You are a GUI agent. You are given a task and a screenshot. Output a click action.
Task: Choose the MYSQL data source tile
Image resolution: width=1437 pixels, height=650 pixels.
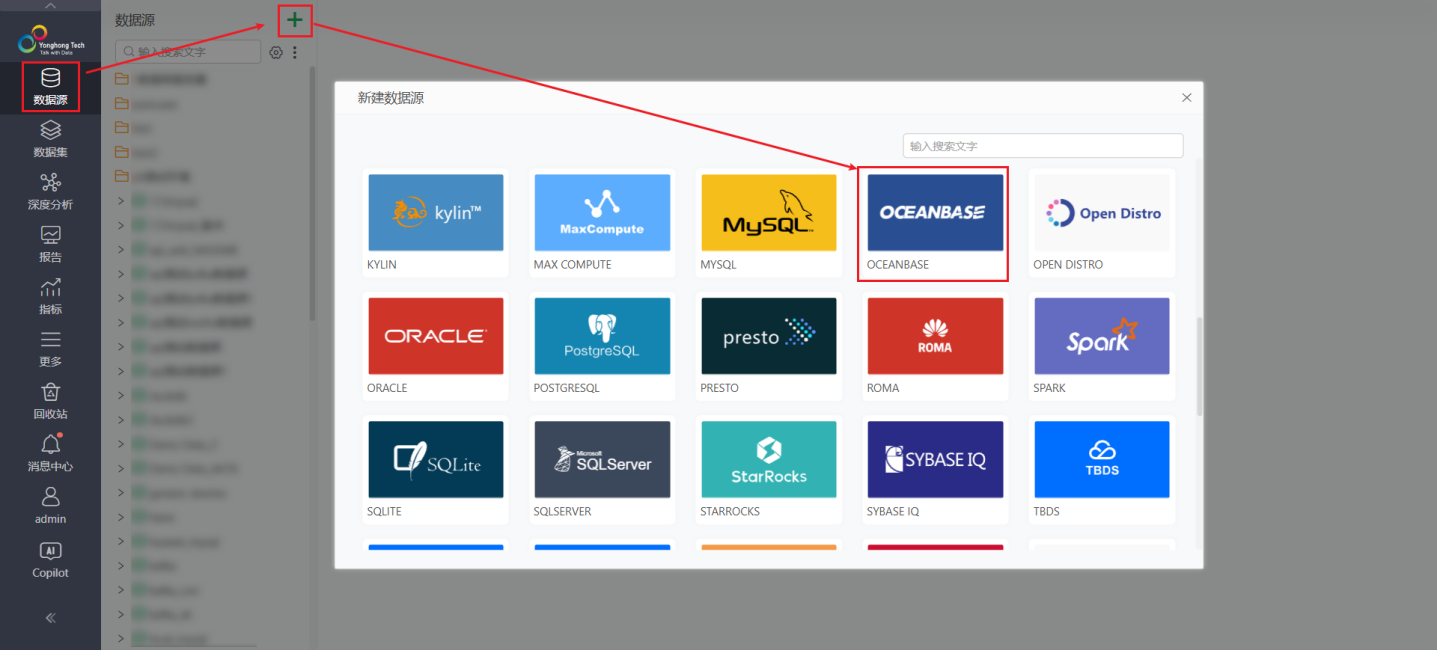pos(768,223)
